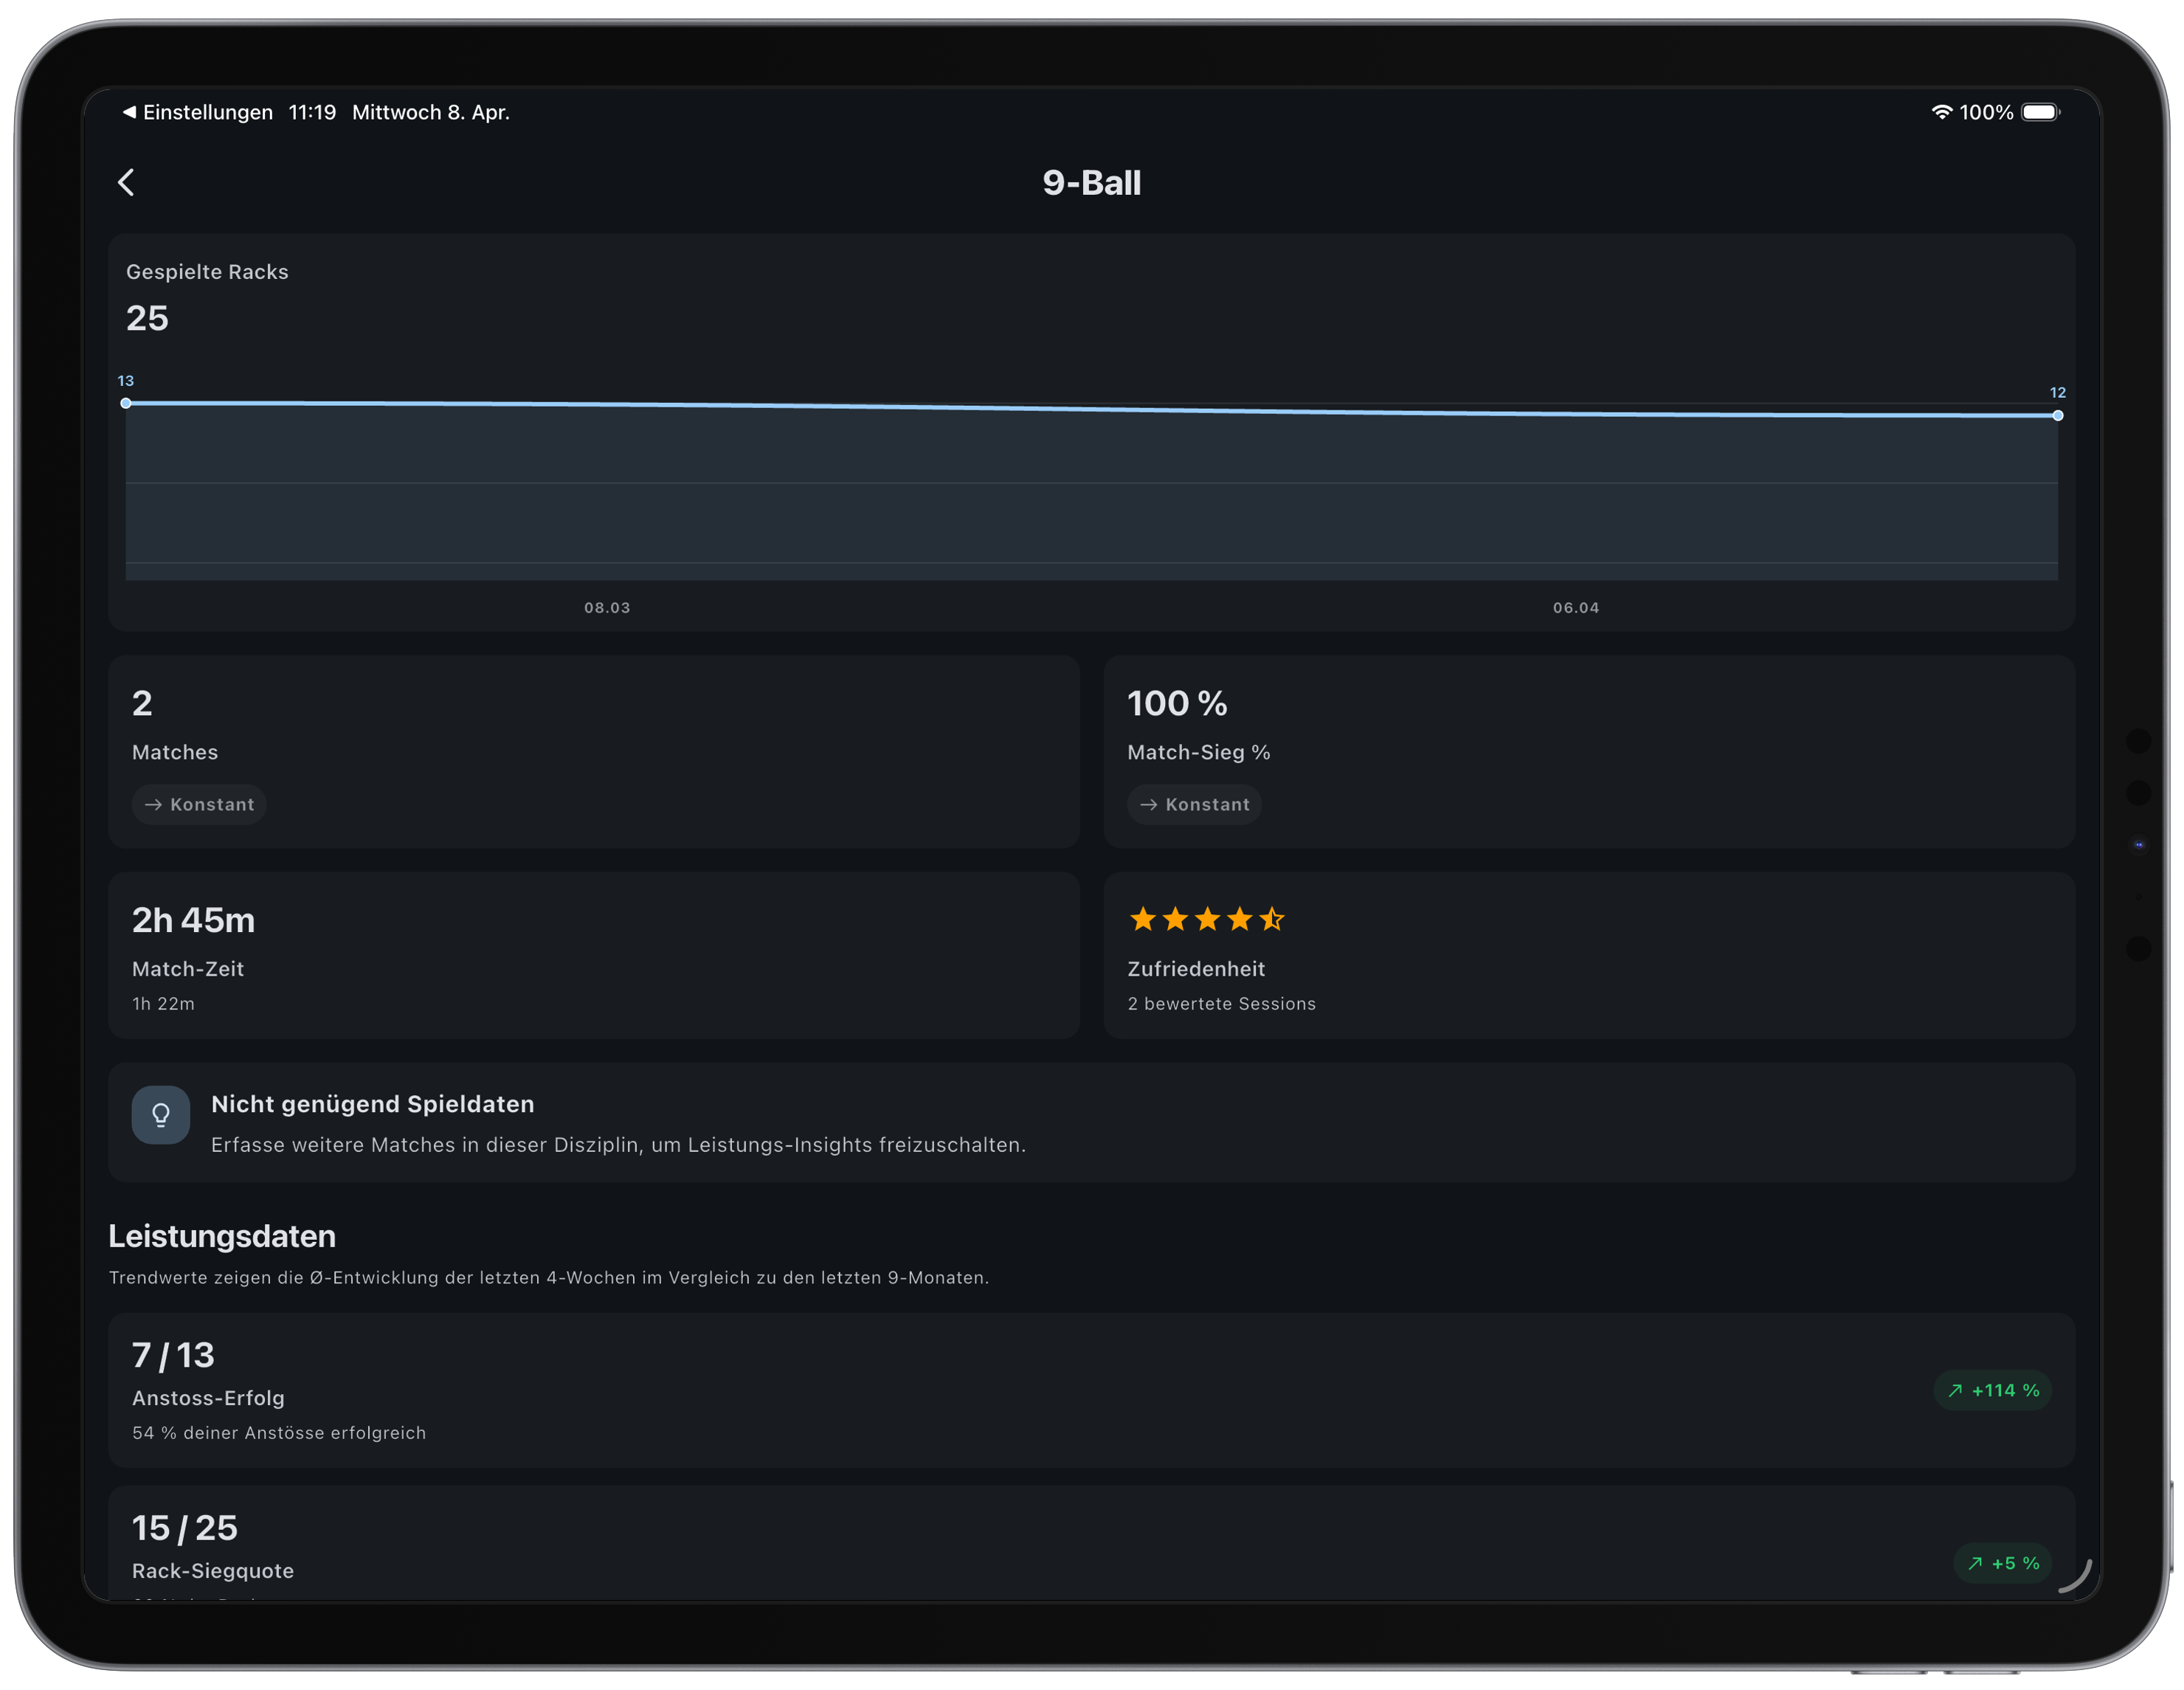Tap the lightbulb insight icon
The width and height of the screenshot is (2184, 1690).
[161, 1114]
